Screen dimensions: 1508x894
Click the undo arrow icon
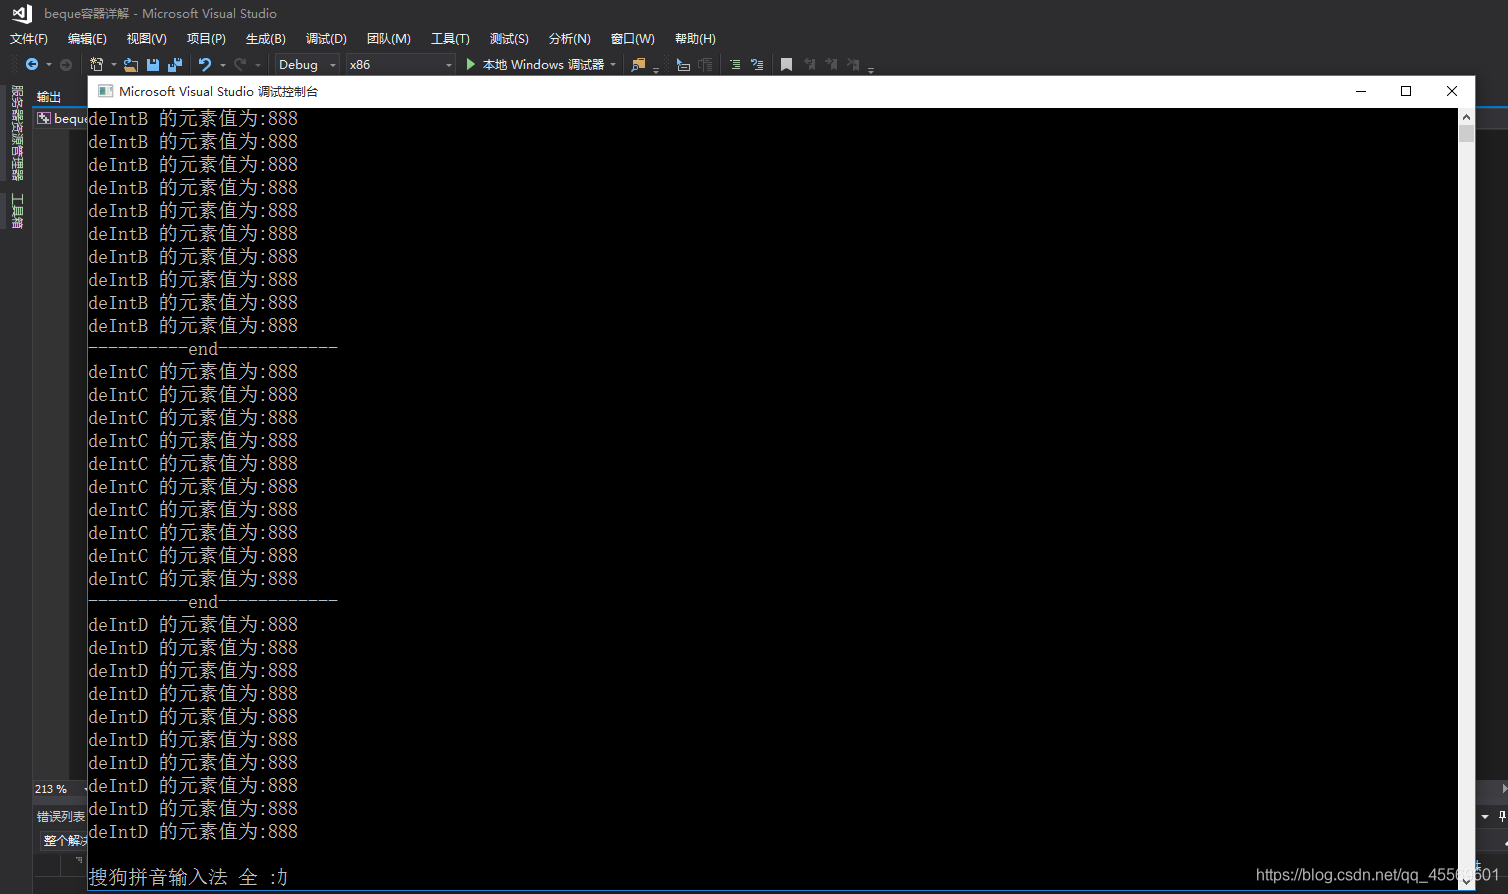point(205,64)
